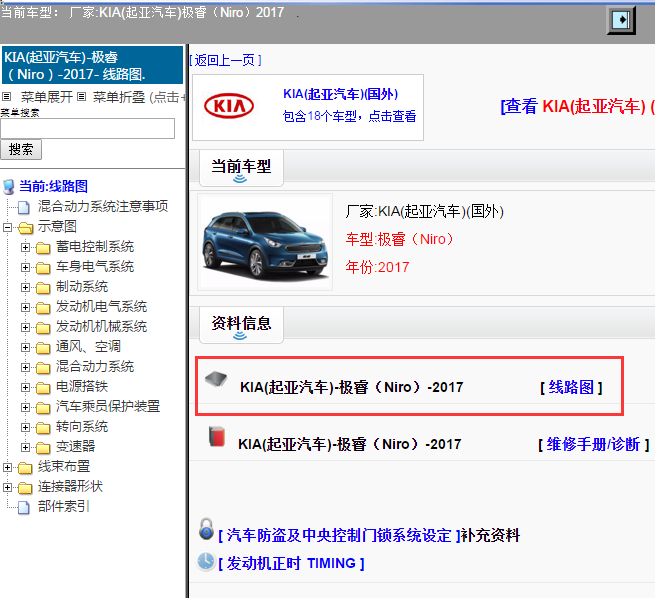Click the folder icon of 发动机机械系统
The height and width of the screenshot is (598, 655).
pos(43,328)
